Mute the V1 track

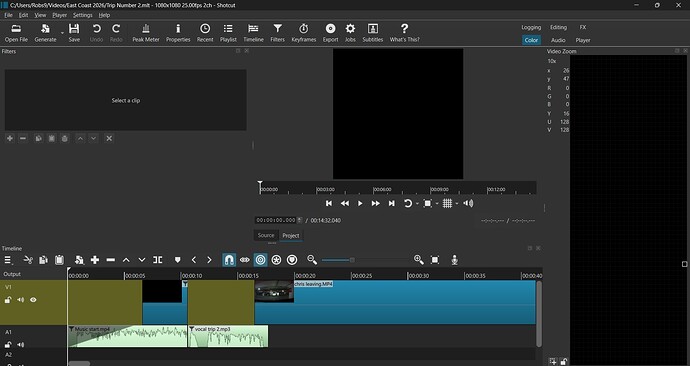pyautogui.click(x=20, y=300)
